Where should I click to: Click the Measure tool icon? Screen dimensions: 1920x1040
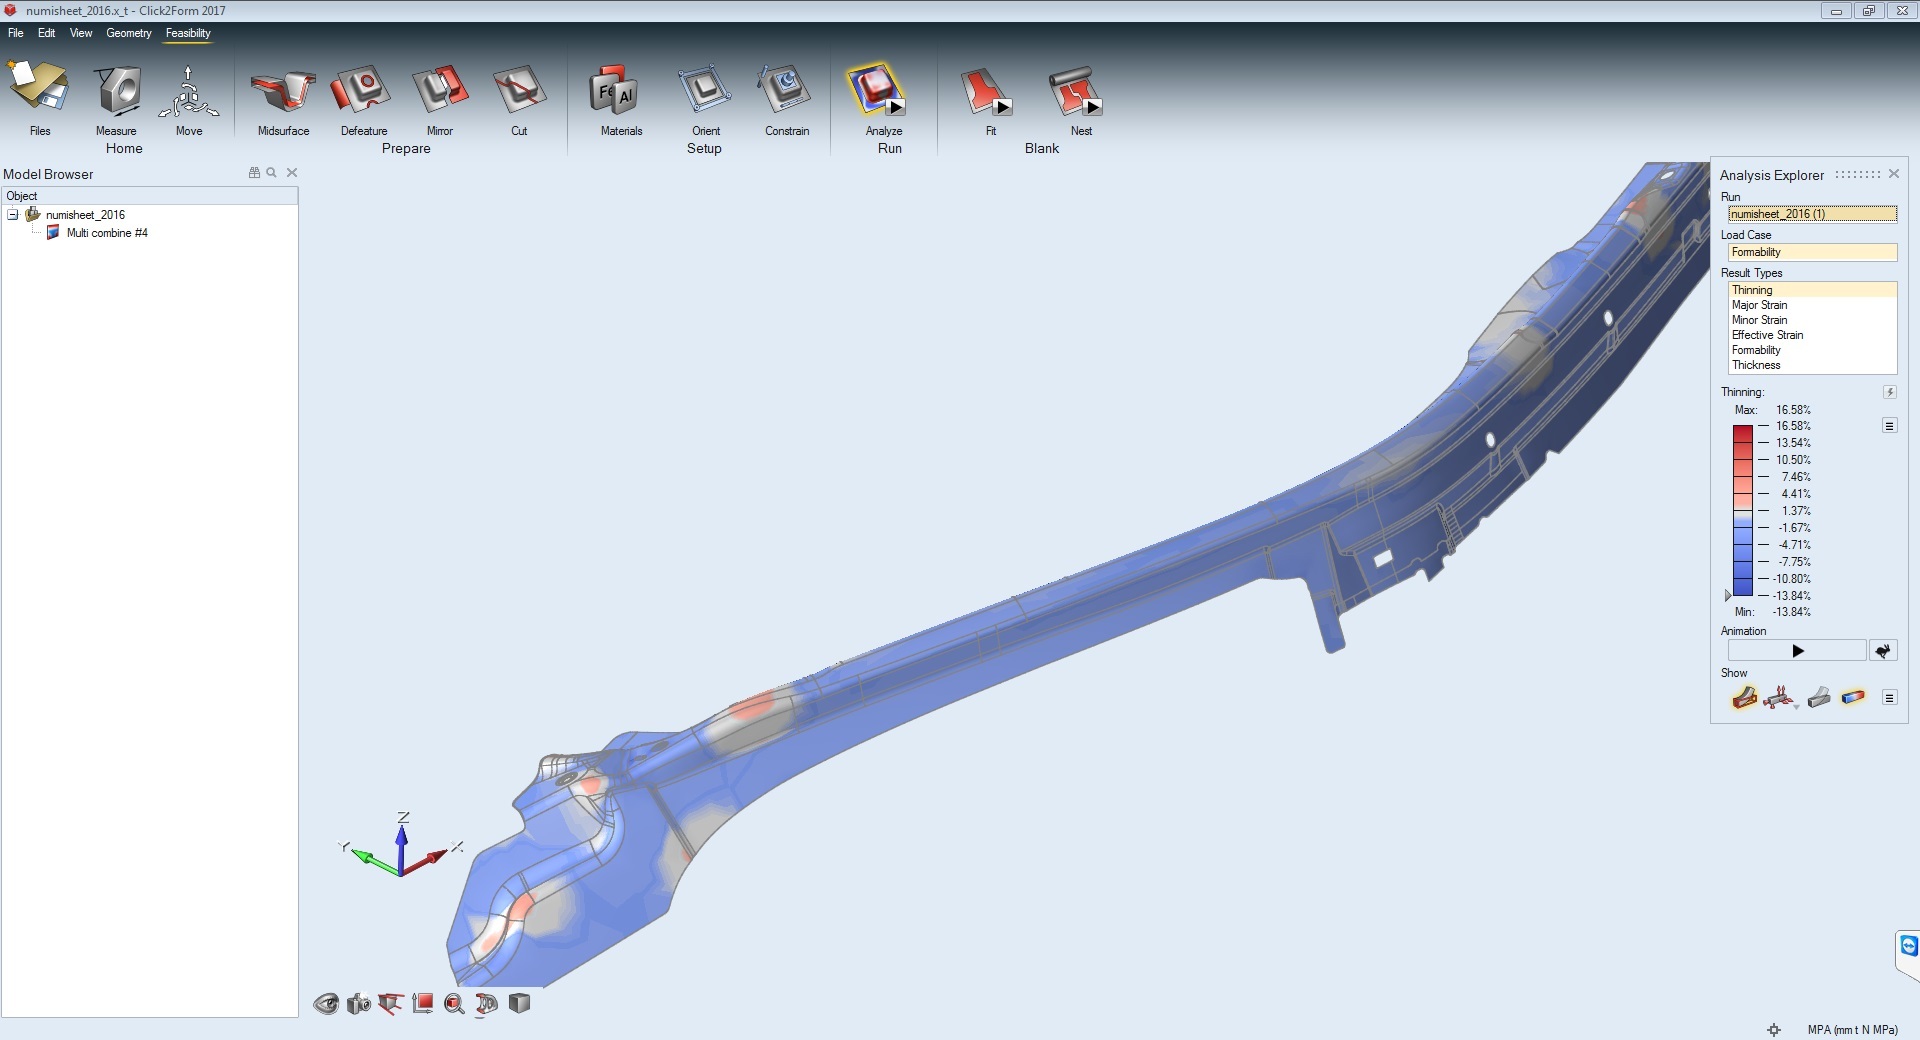coord(117,92)
